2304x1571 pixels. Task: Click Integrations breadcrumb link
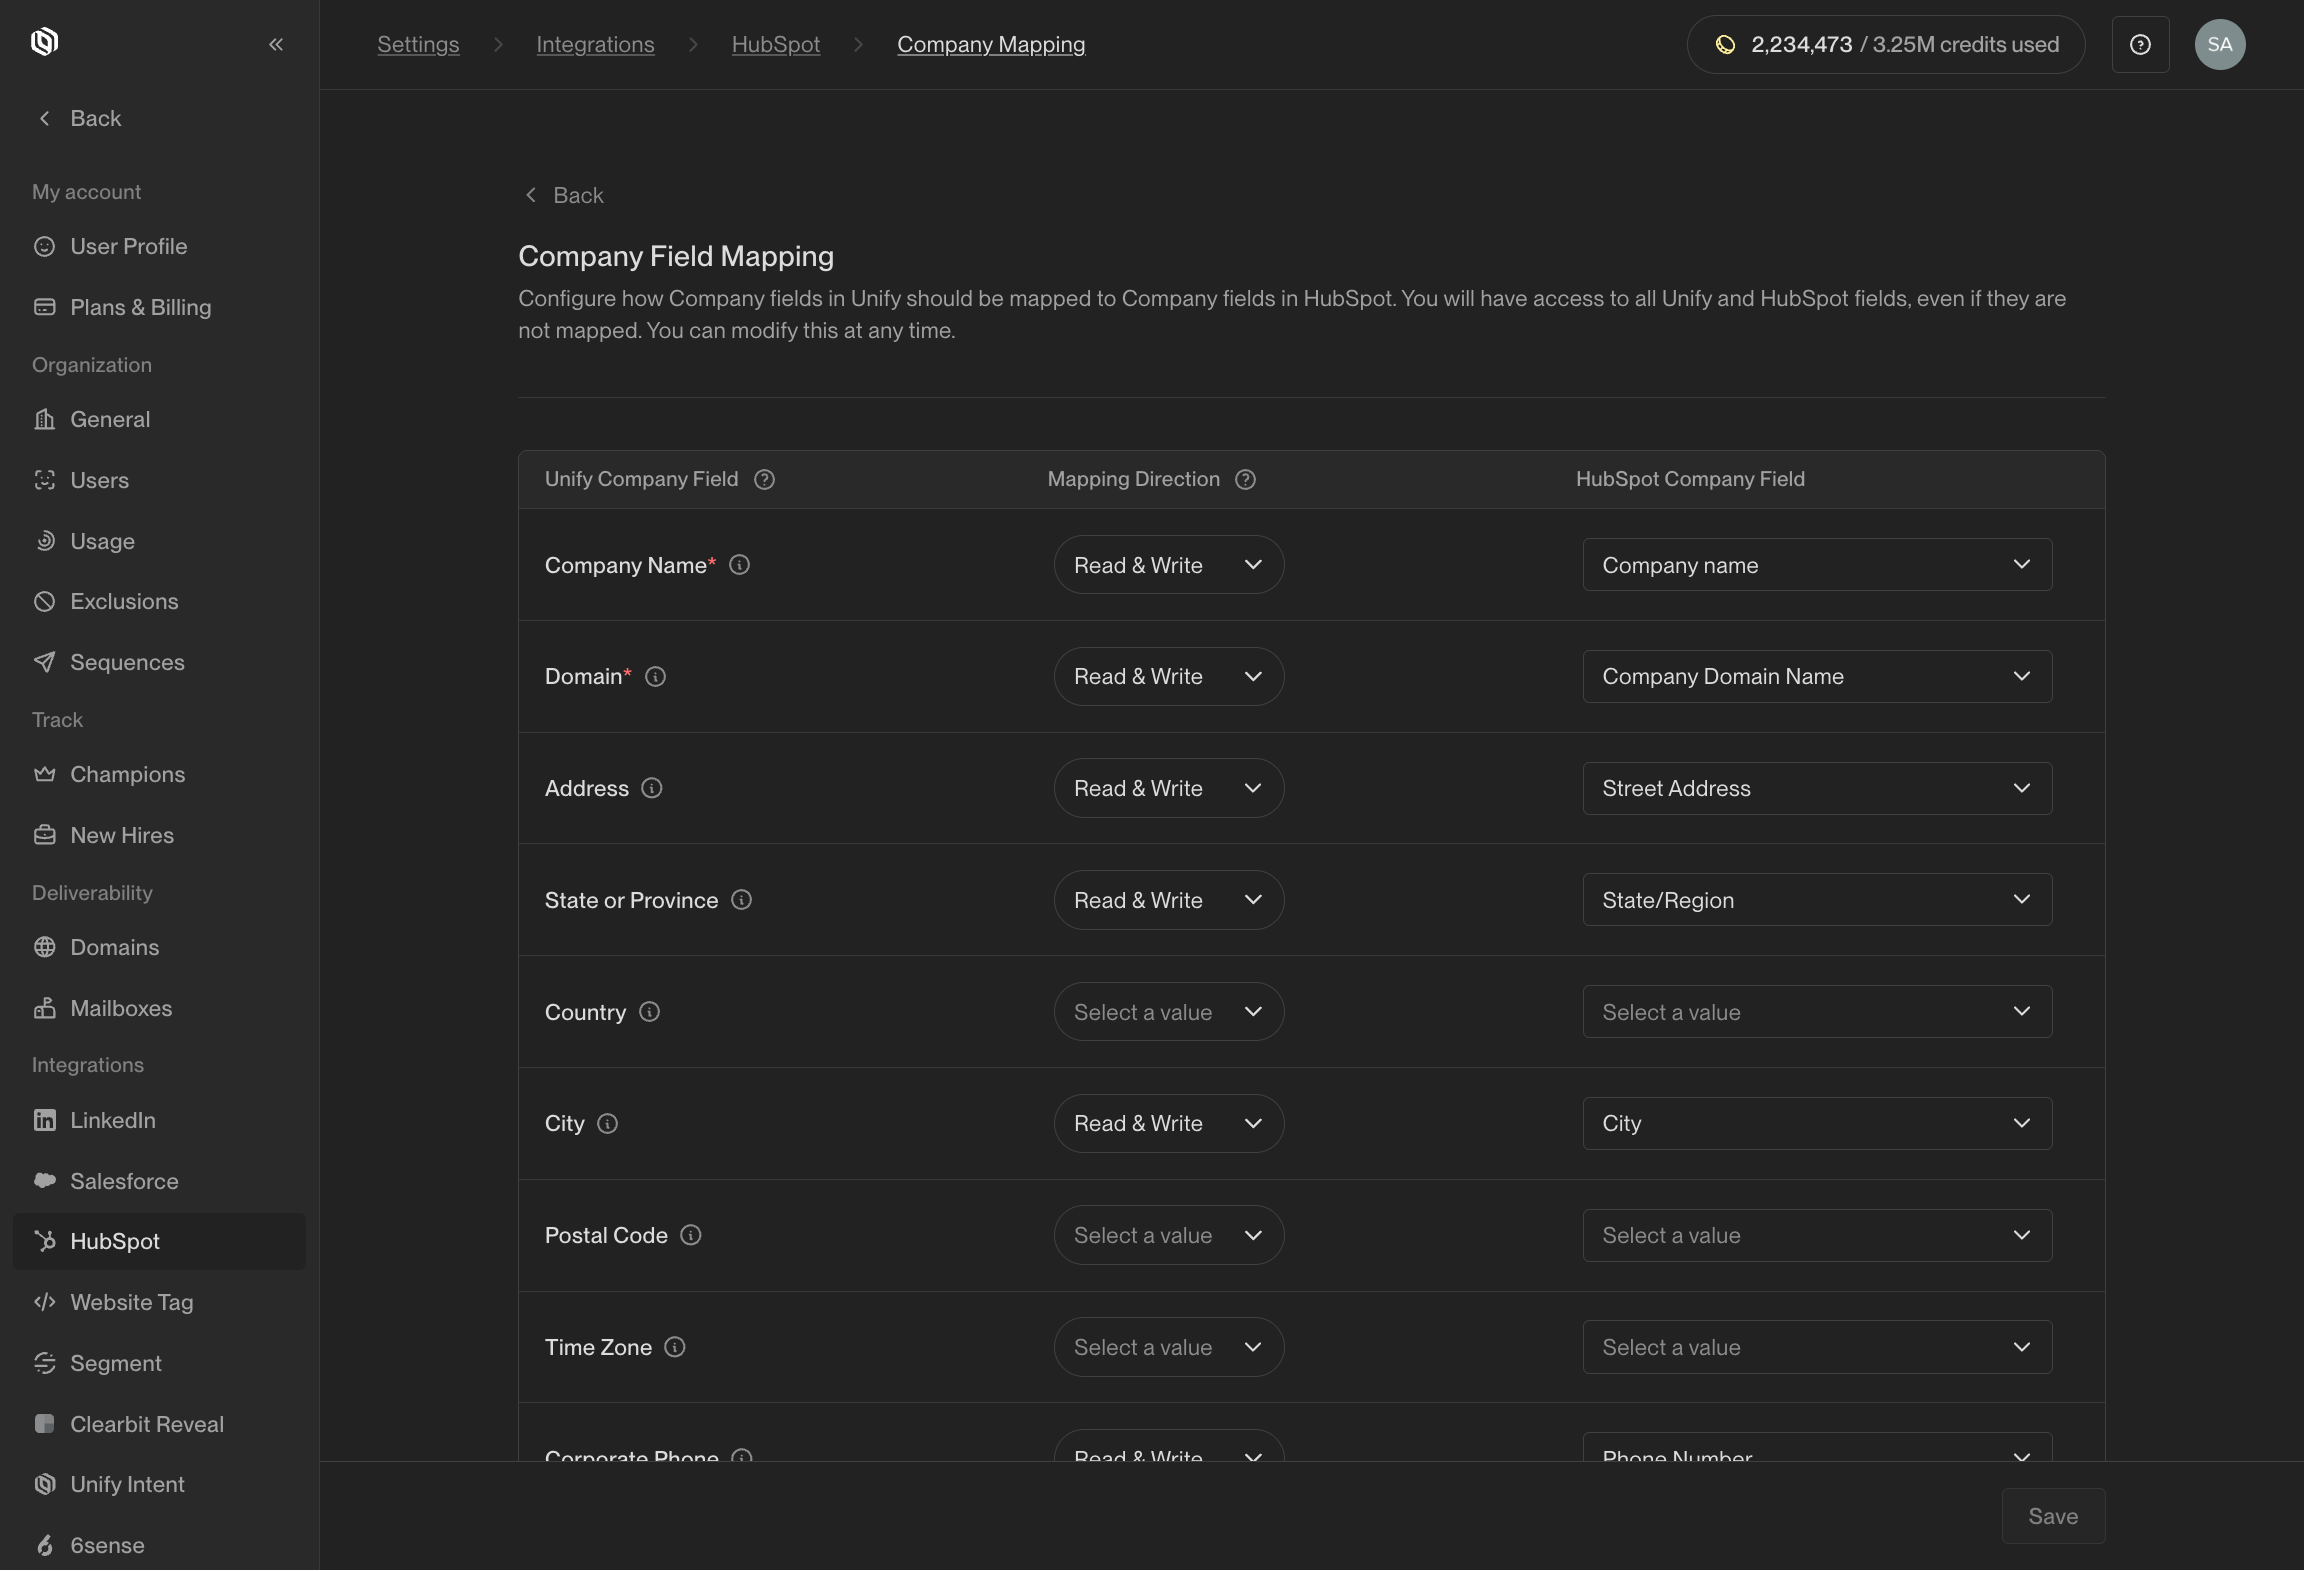pos(595,44)
